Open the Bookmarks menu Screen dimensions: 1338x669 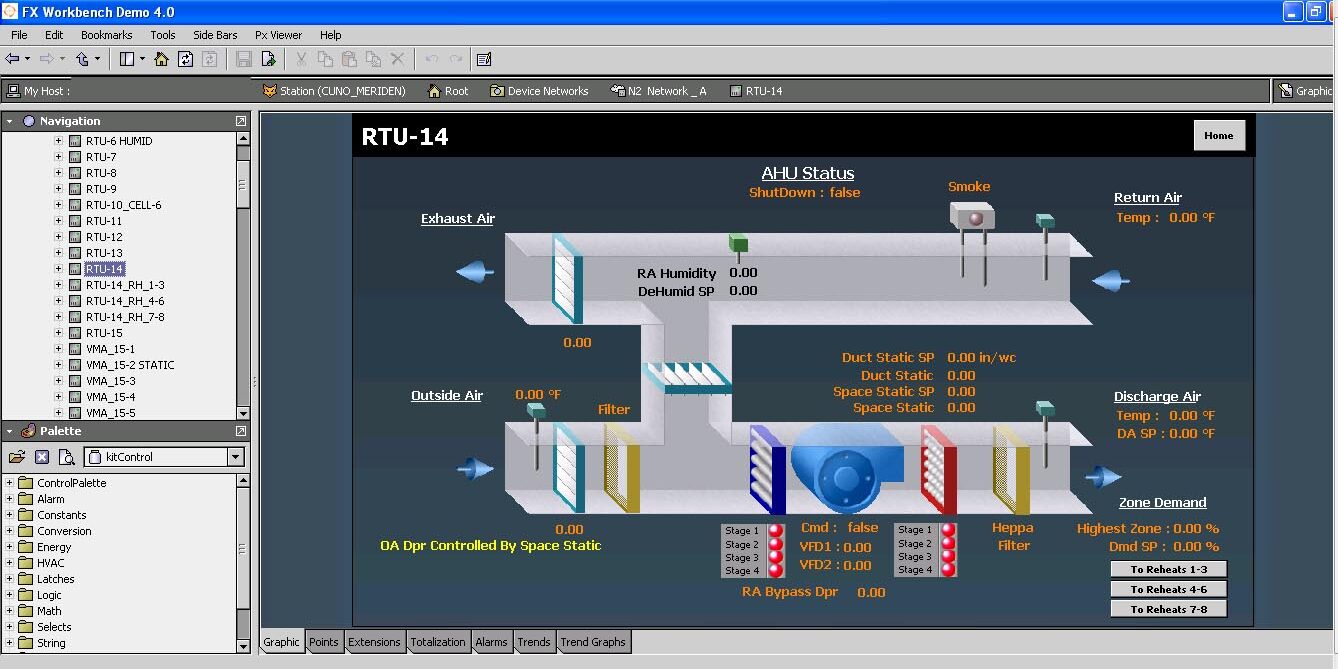point(106,34)
